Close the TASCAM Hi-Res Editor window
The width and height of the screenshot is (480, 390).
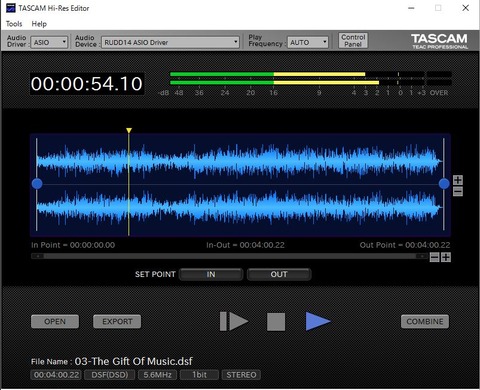pyautogui.click(x=466, y=8)
